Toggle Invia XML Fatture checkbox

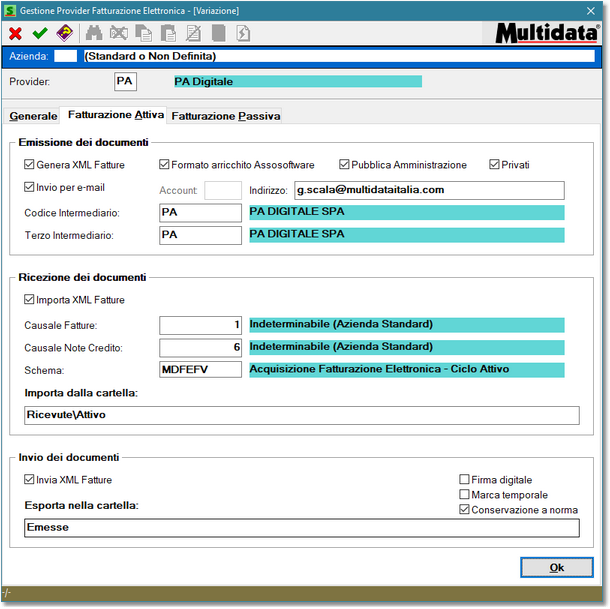point(29,479)
